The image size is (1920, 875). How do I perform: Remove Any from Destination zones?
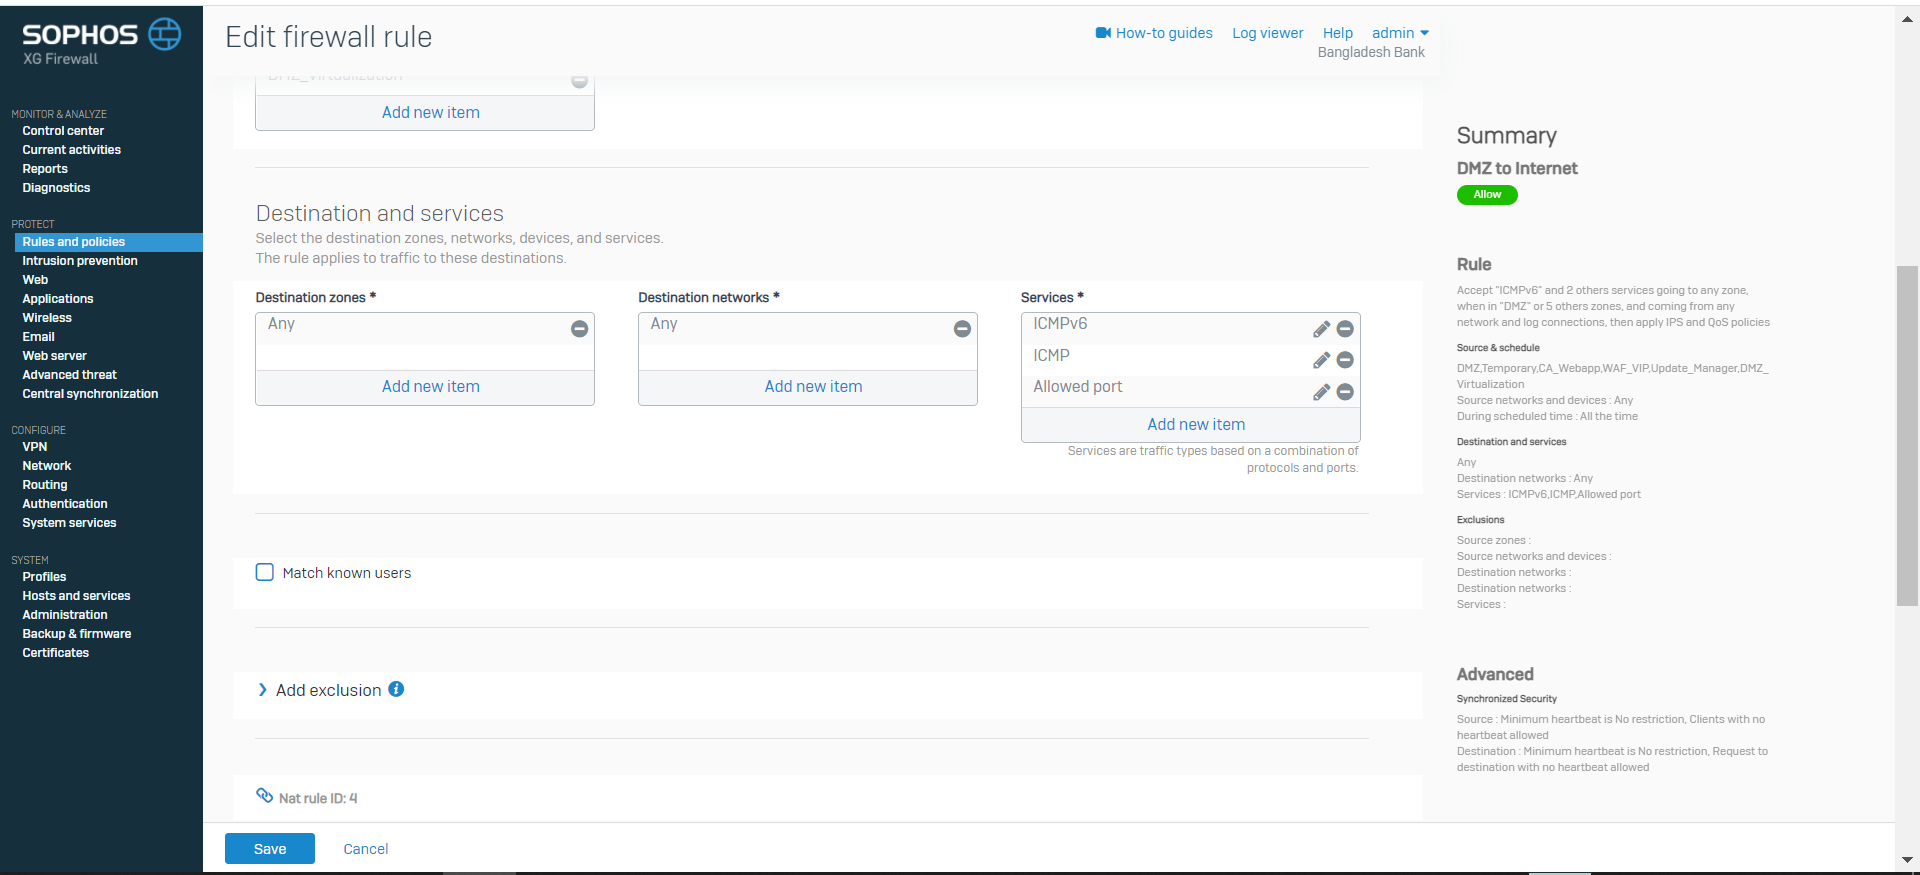point(579,329)
